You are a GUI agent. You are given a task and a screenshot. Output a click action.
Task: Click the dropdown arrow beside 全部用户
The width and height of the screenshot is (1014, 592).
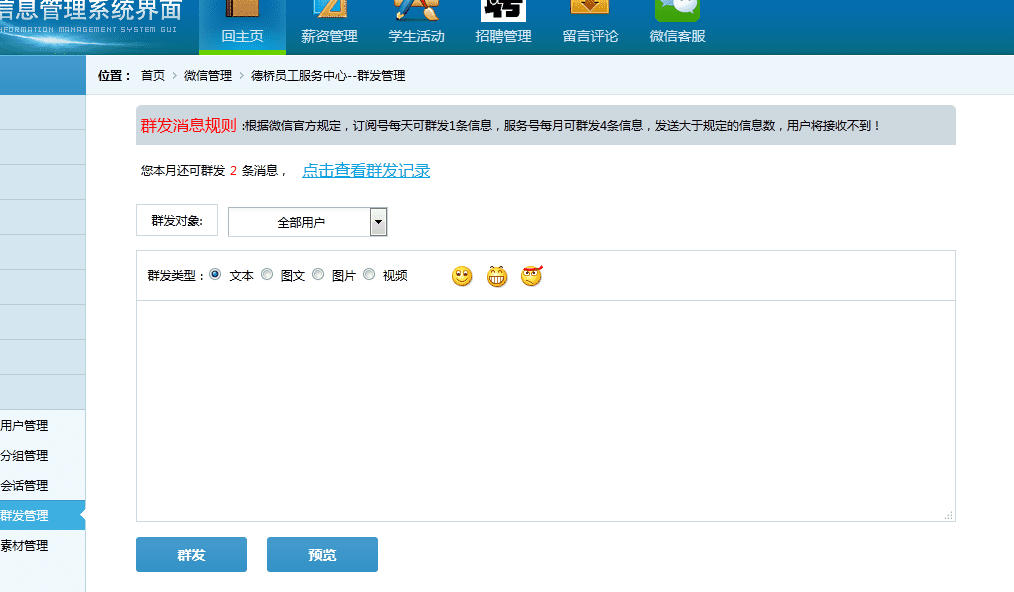[x=377, y=221]
